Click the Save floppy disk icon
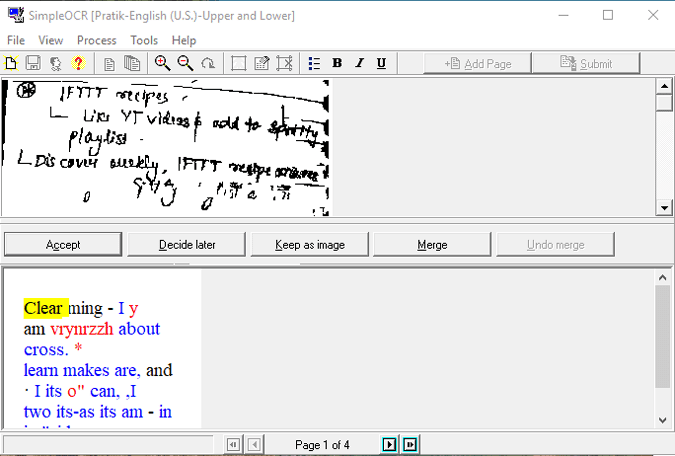This screenshot has width=675, height=456. click(33, 63)
